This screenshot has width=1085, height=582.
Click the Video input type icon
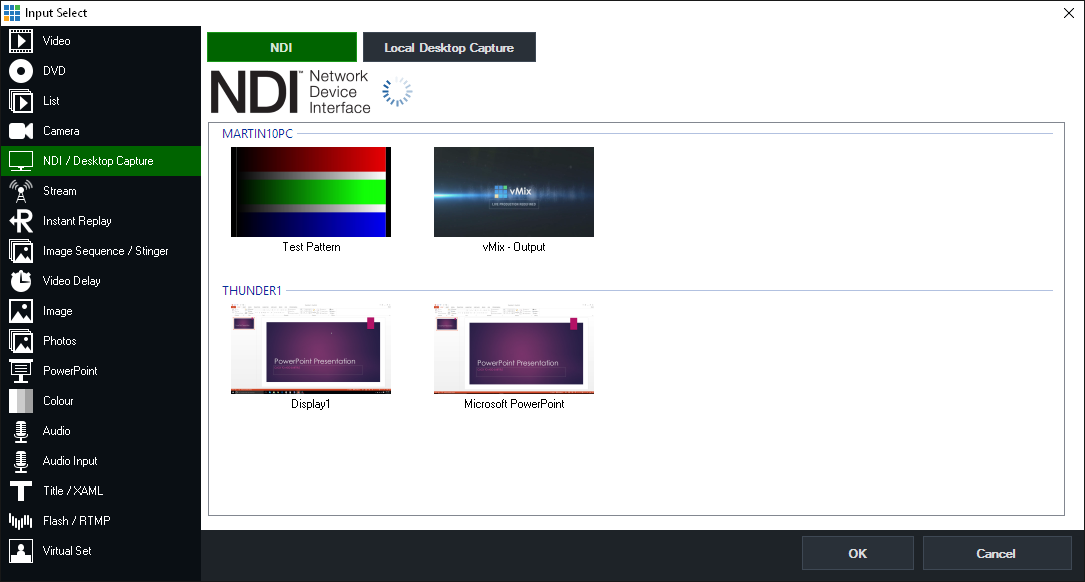21,41
